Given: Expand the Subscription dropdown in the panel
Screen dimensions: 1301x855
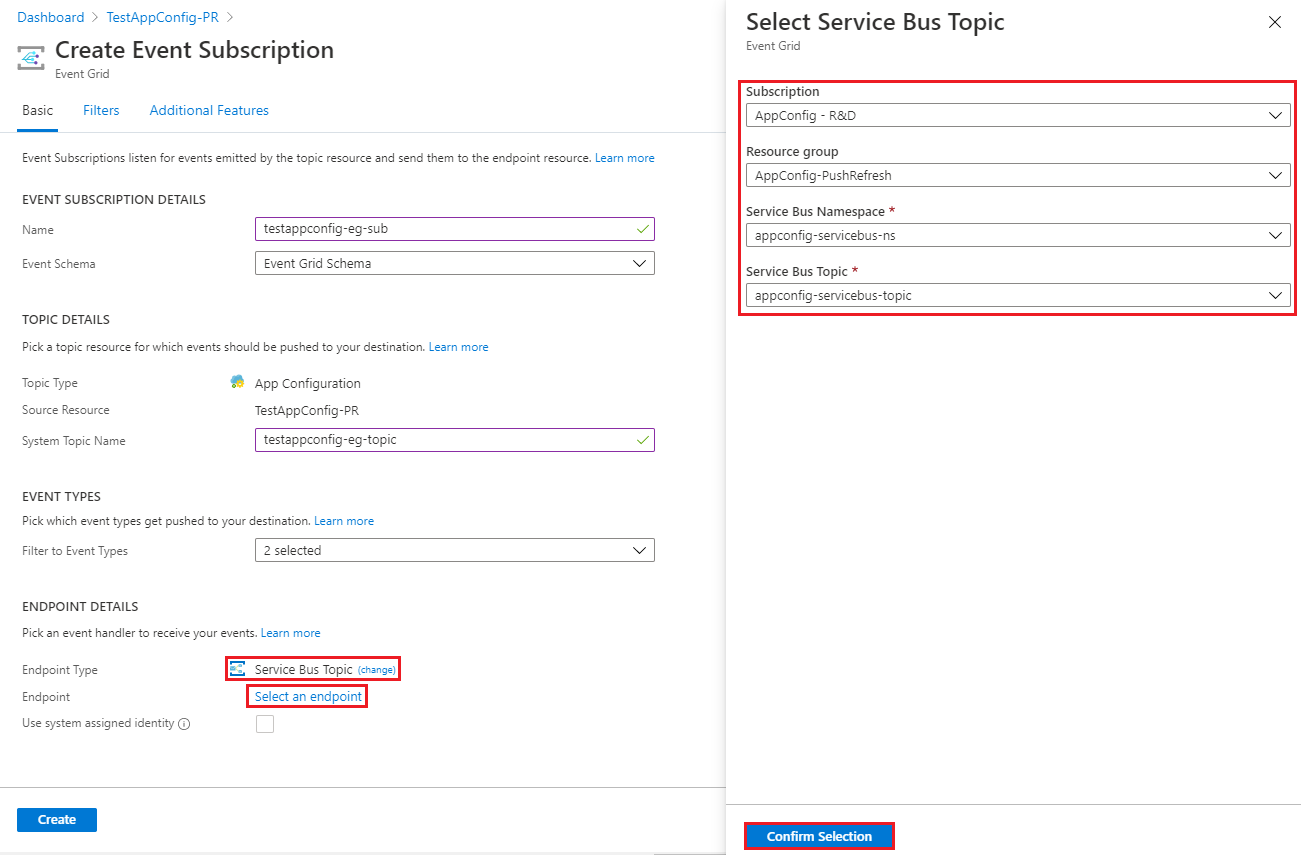Looking at the screenshot, I should pos(1018,115).
